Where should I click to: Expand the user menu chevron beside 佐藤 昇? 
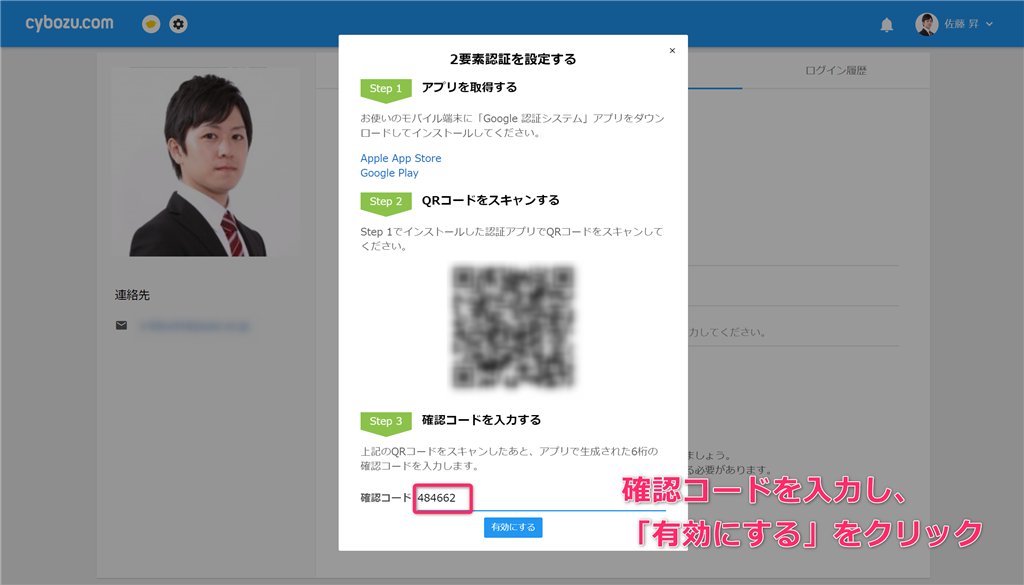click(x=989, y=24)
